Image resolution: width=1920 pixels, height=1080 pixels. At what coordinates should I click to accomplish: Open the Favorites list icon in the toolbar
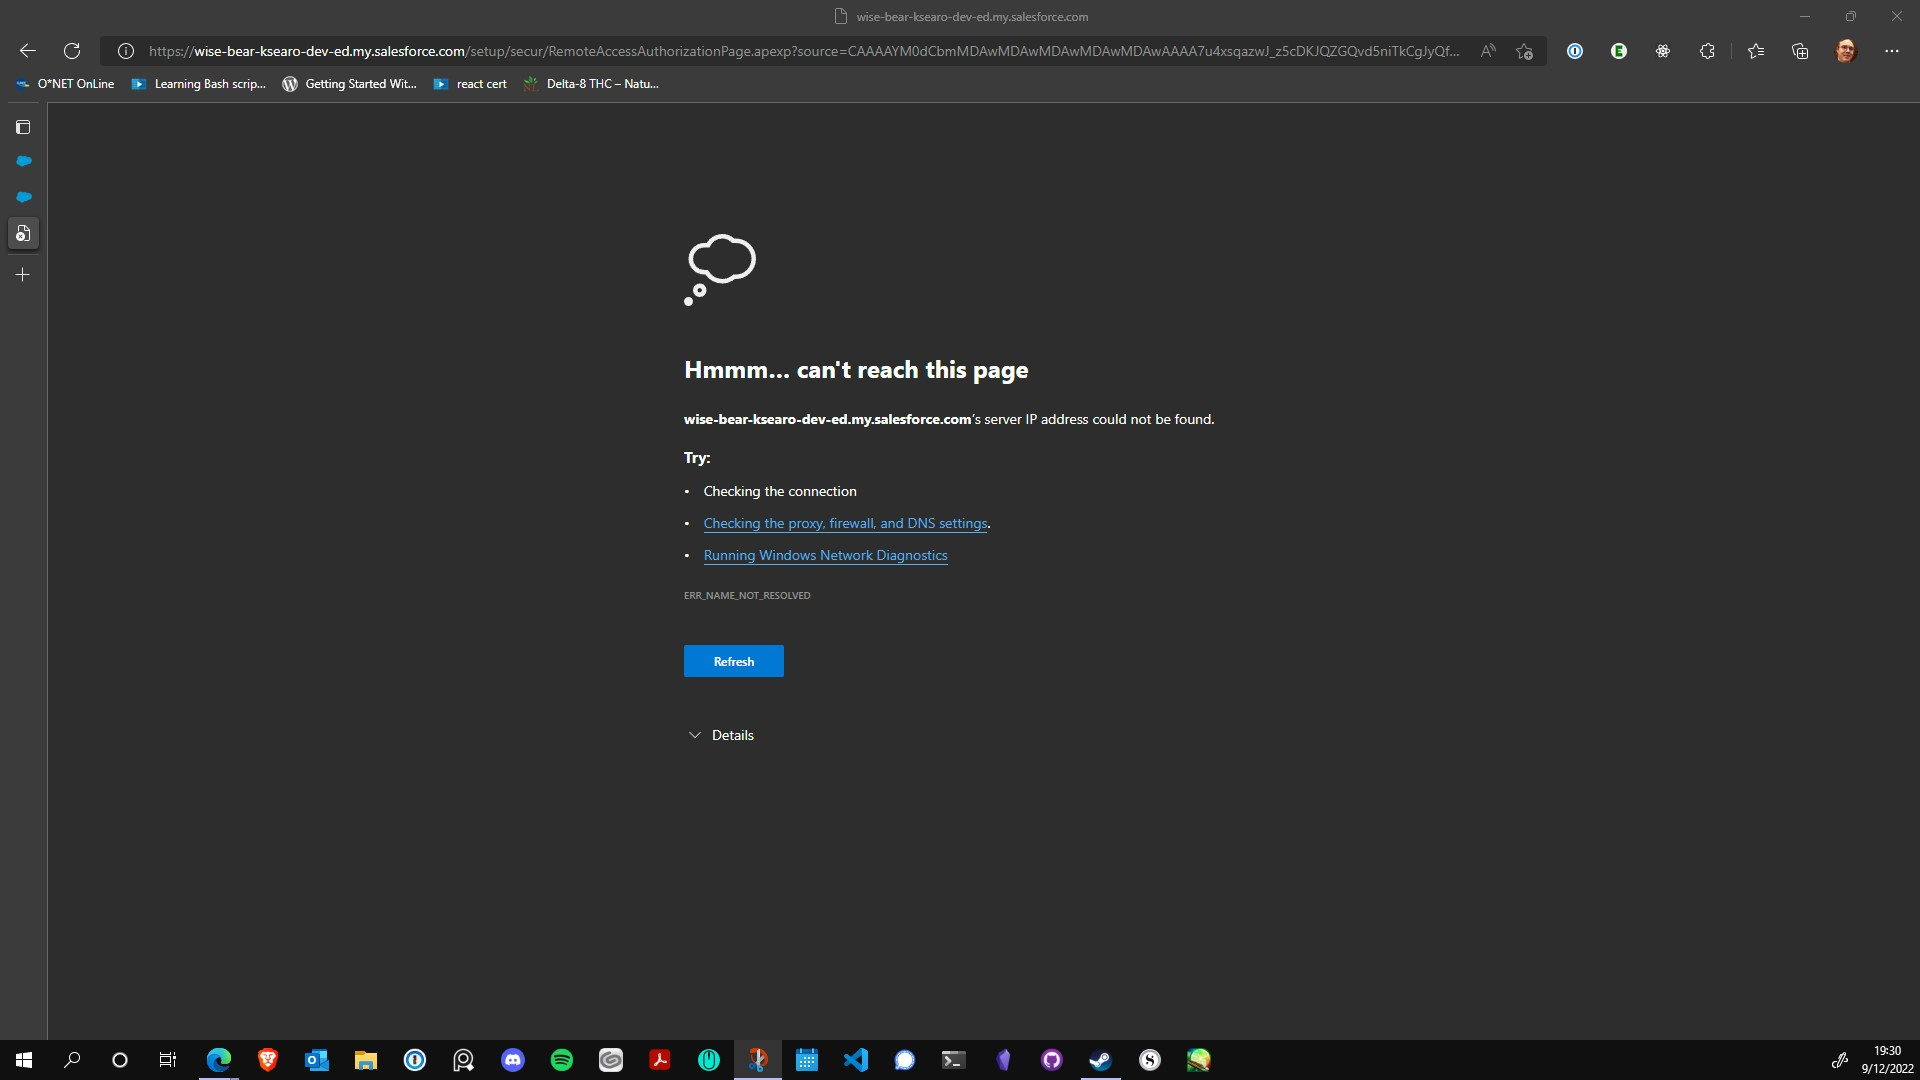pos(1756,51)
